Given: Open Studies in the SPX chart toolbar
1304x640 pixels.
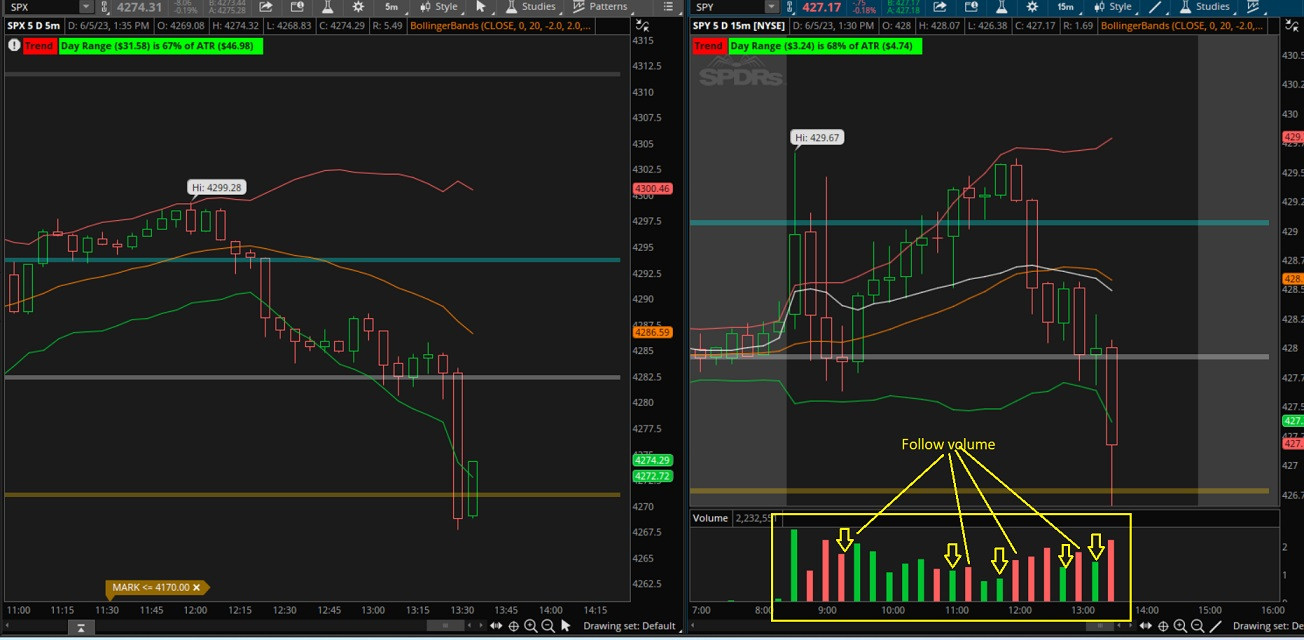Looking at the screenshot, I should pos(530,7).
